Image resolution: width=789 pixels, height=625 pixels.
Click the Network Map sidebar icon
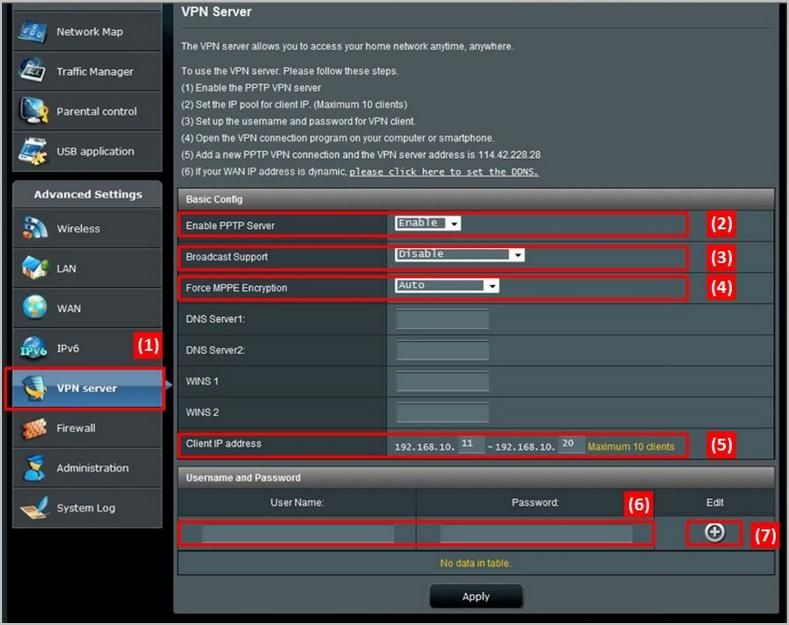(x=33, y=32)
